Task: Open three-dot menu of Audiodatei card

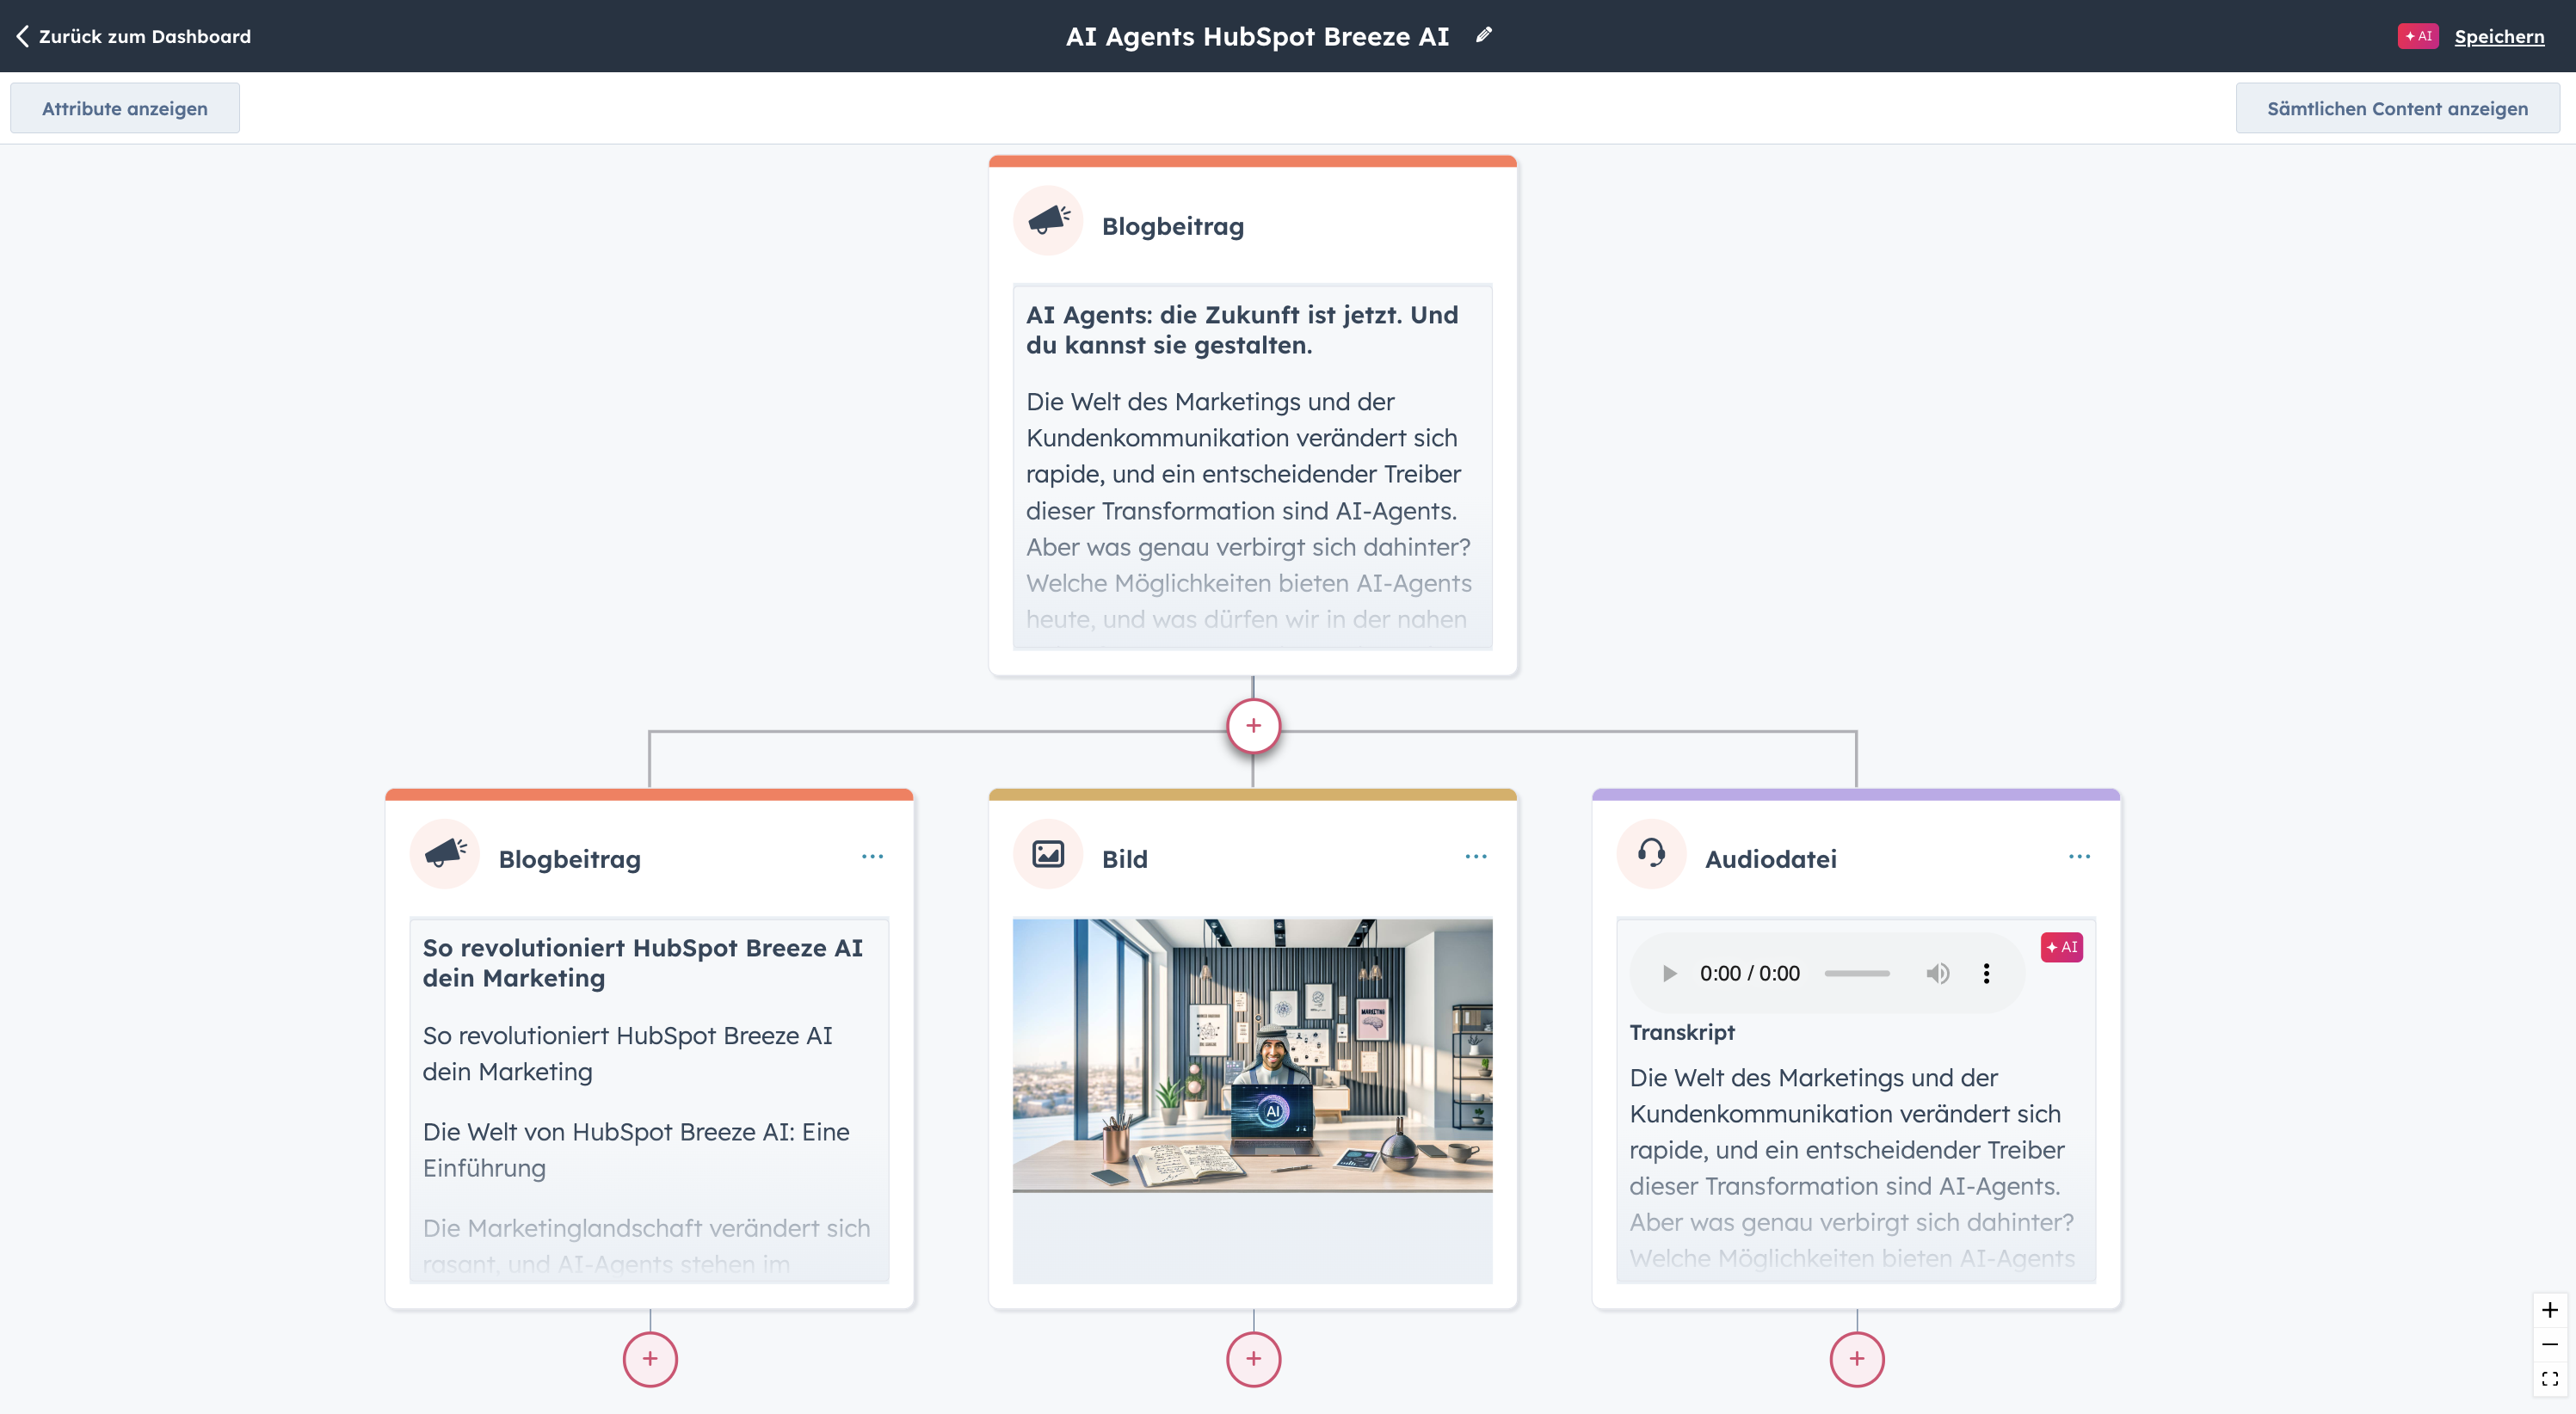Action: point(2079,857)
